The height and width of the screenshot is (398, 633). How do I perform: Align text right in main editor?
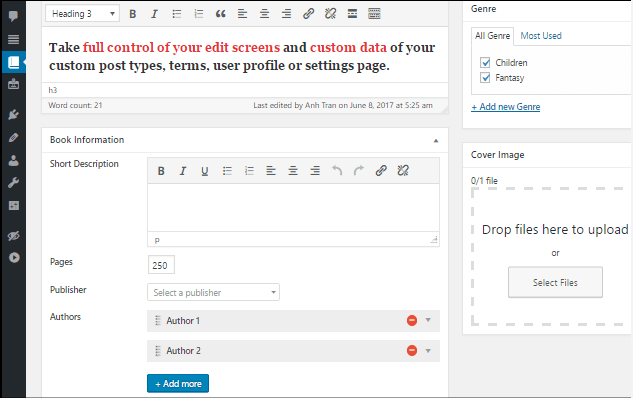tap(286, 14)
